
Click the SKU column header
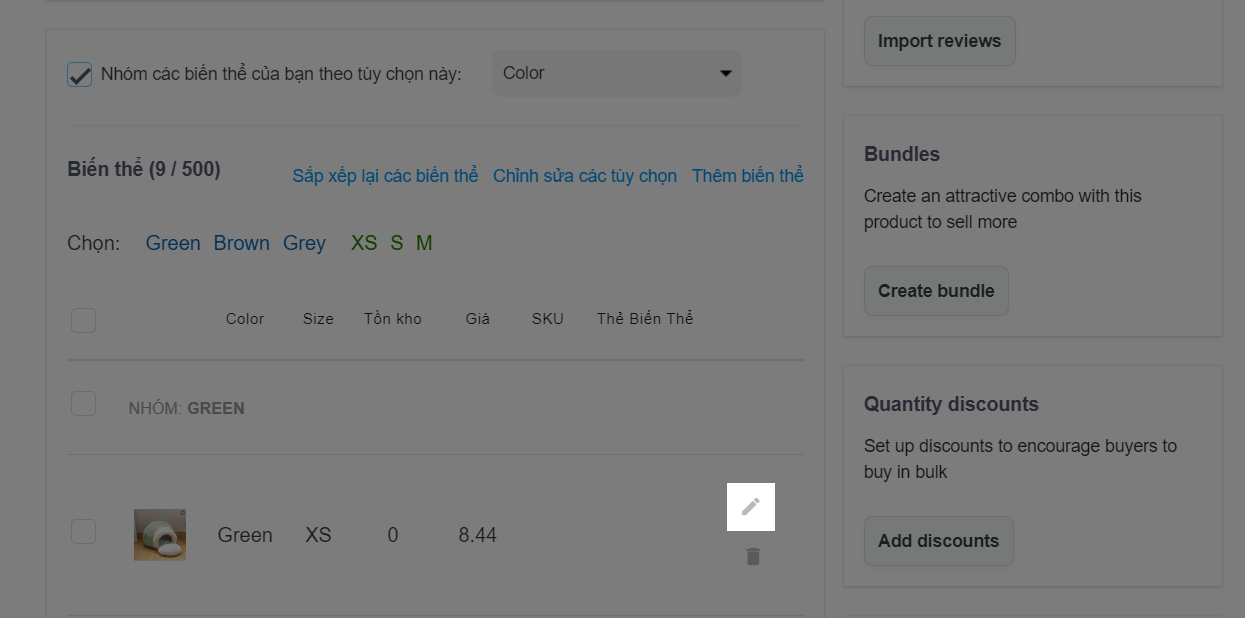(x=548, y=319)
